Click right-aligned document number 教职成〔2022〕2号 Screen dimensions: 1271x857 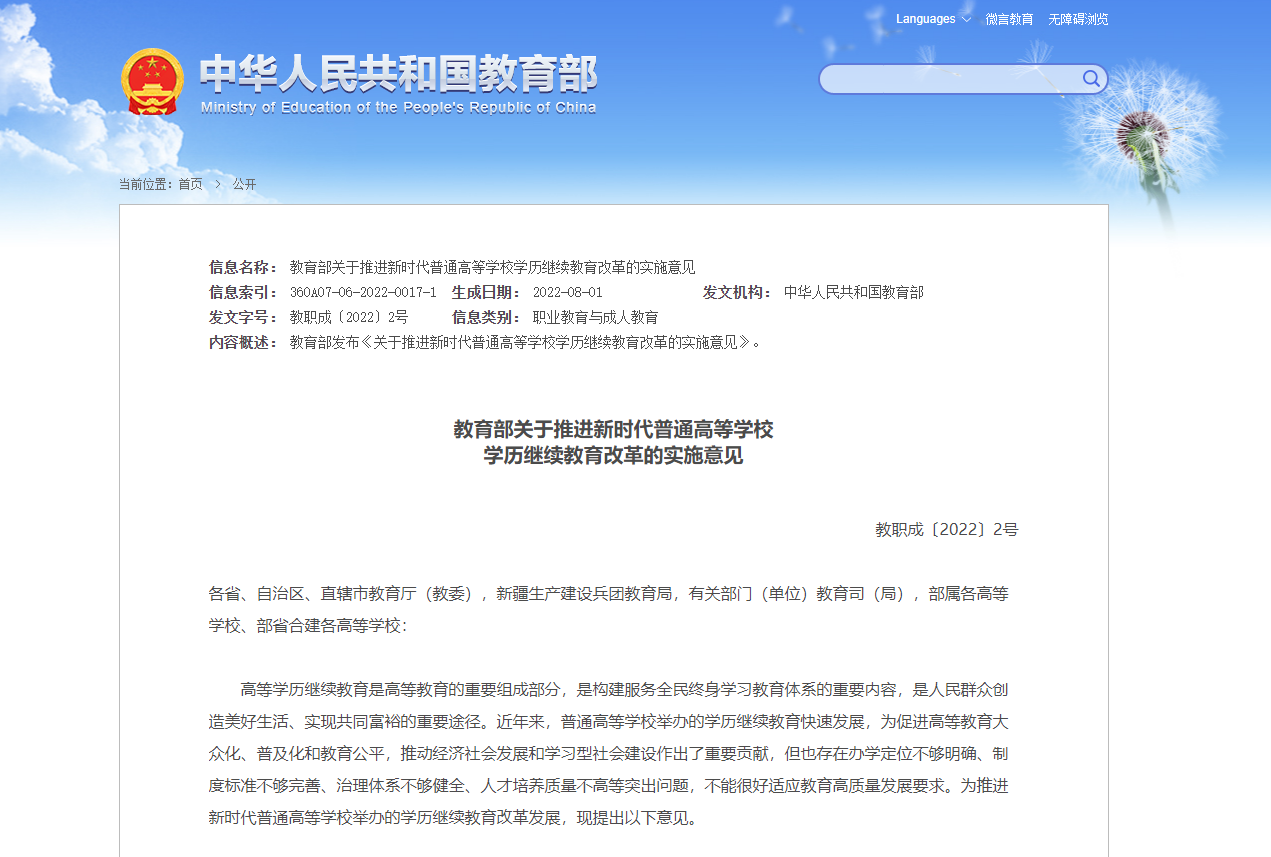point(946,529)
